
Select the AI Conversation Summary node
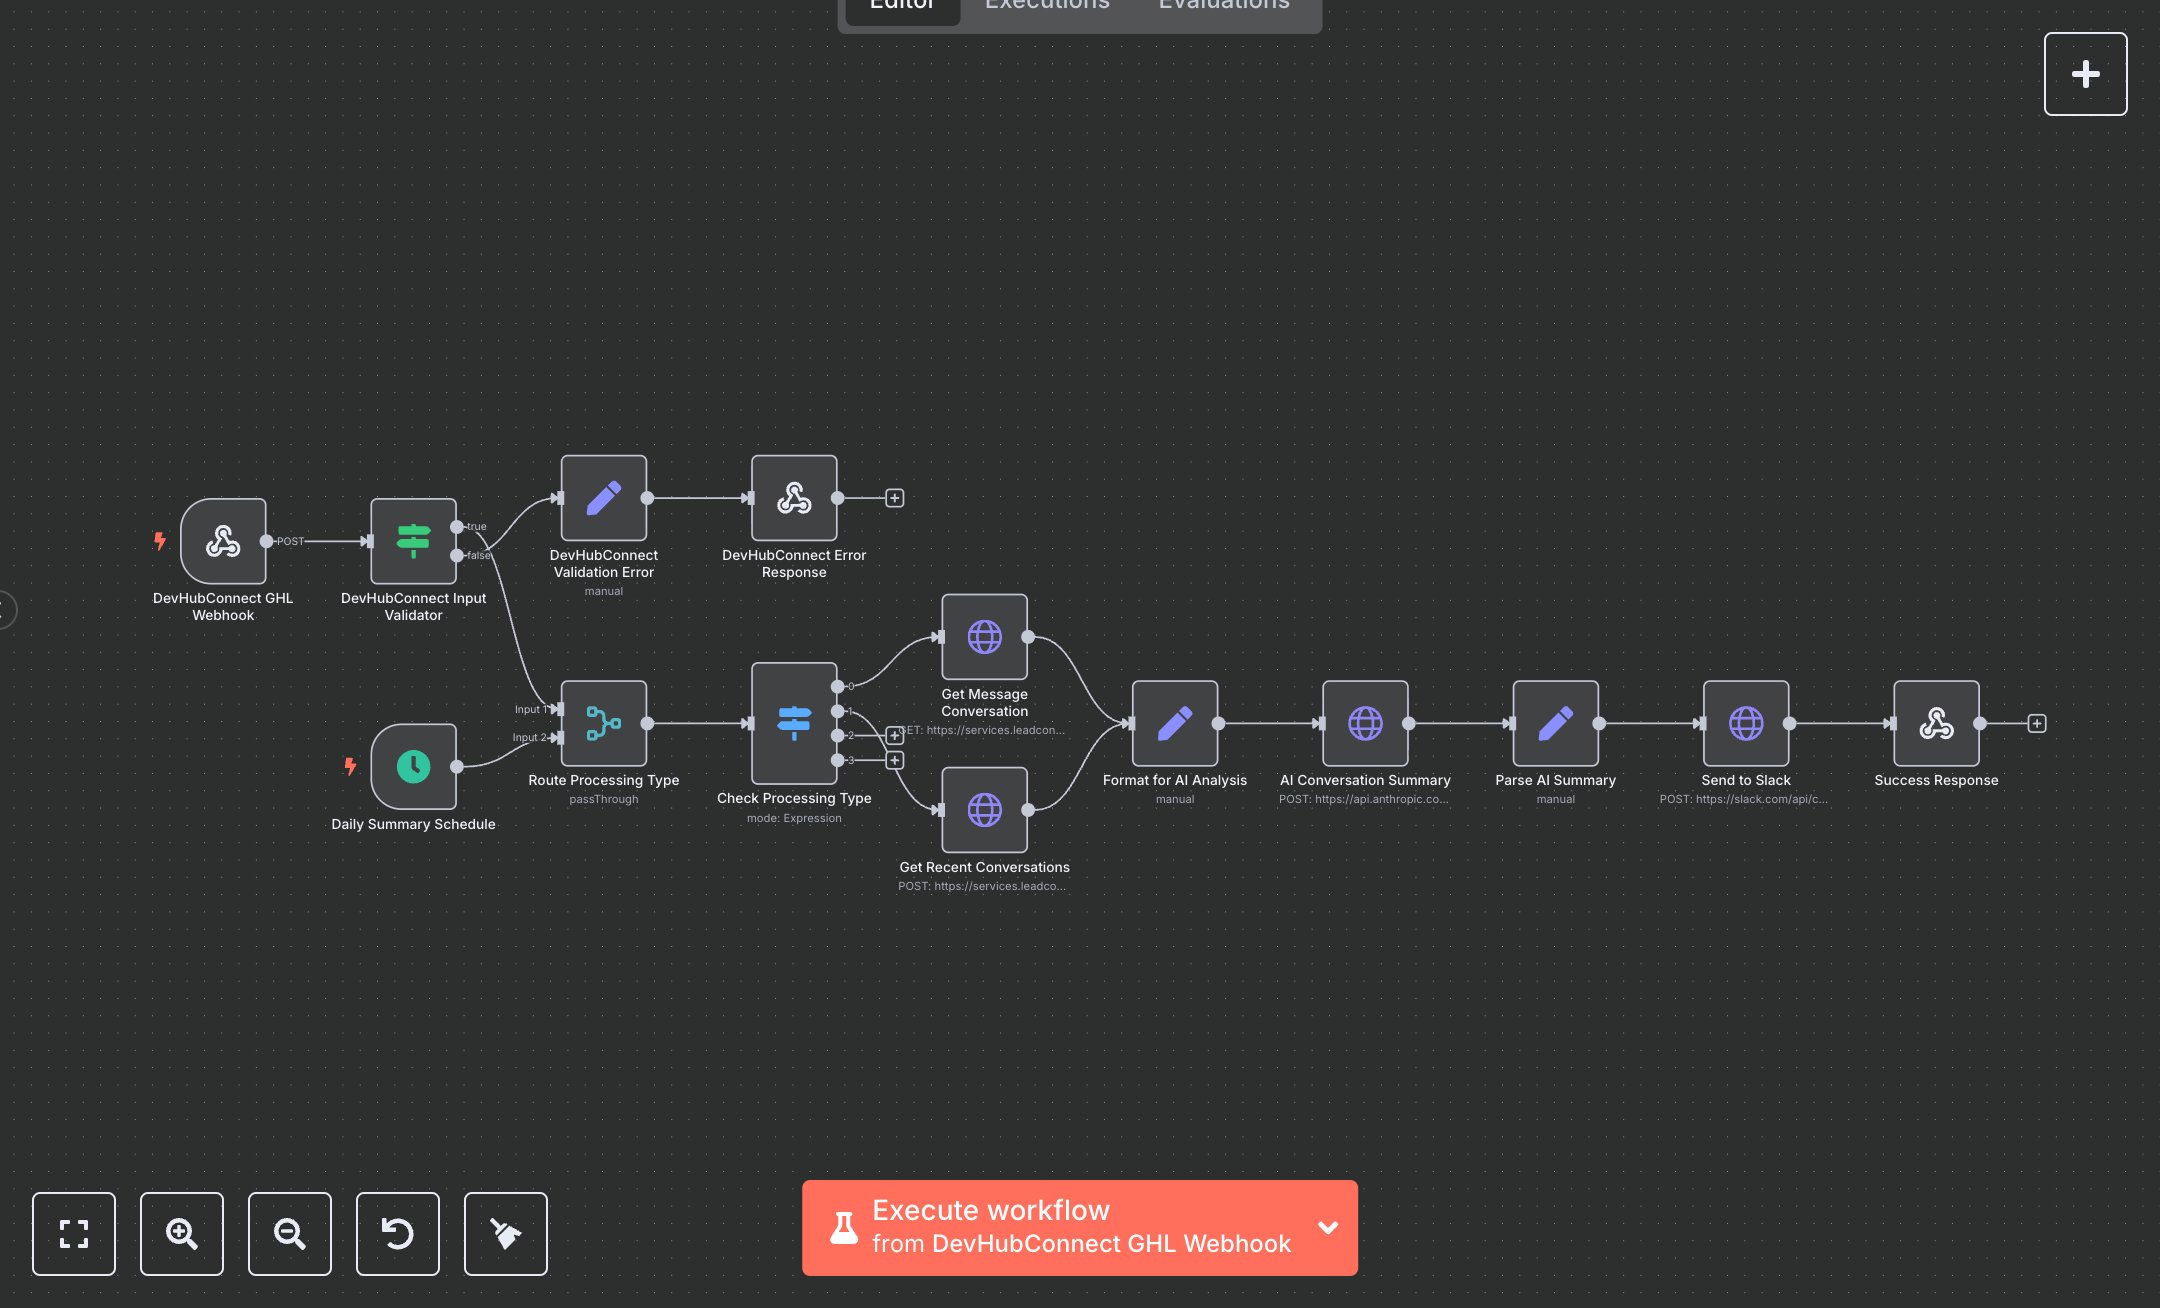tap(1366, 723)
